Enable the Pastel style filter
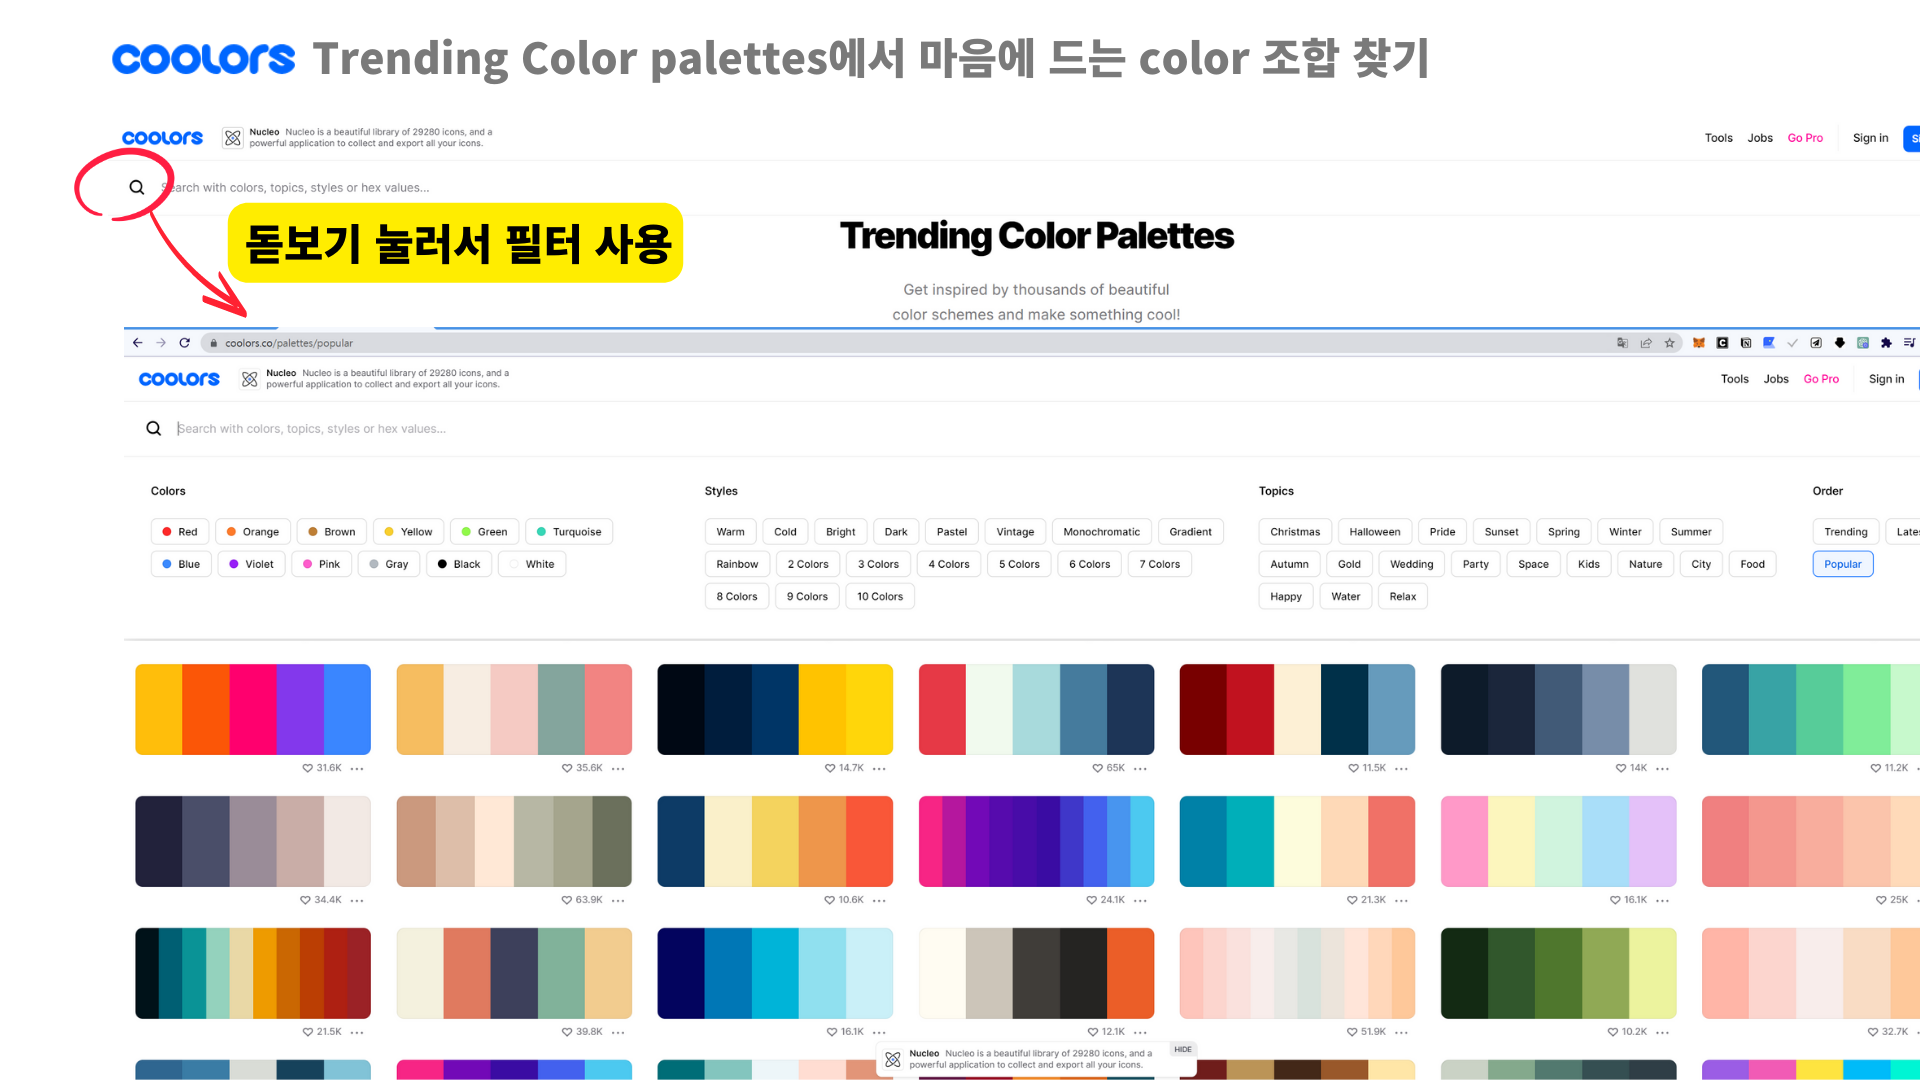 click(952, 532)
